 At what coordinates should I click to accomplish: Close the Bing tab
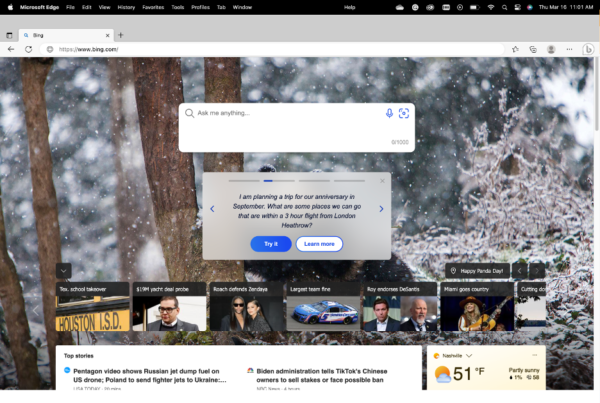click(x=108, y=35)
